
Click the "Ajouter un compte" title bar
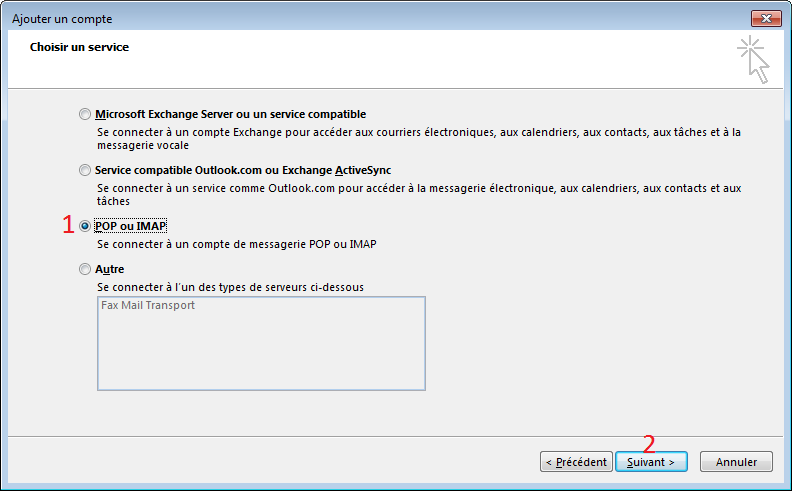click(300, 19)
